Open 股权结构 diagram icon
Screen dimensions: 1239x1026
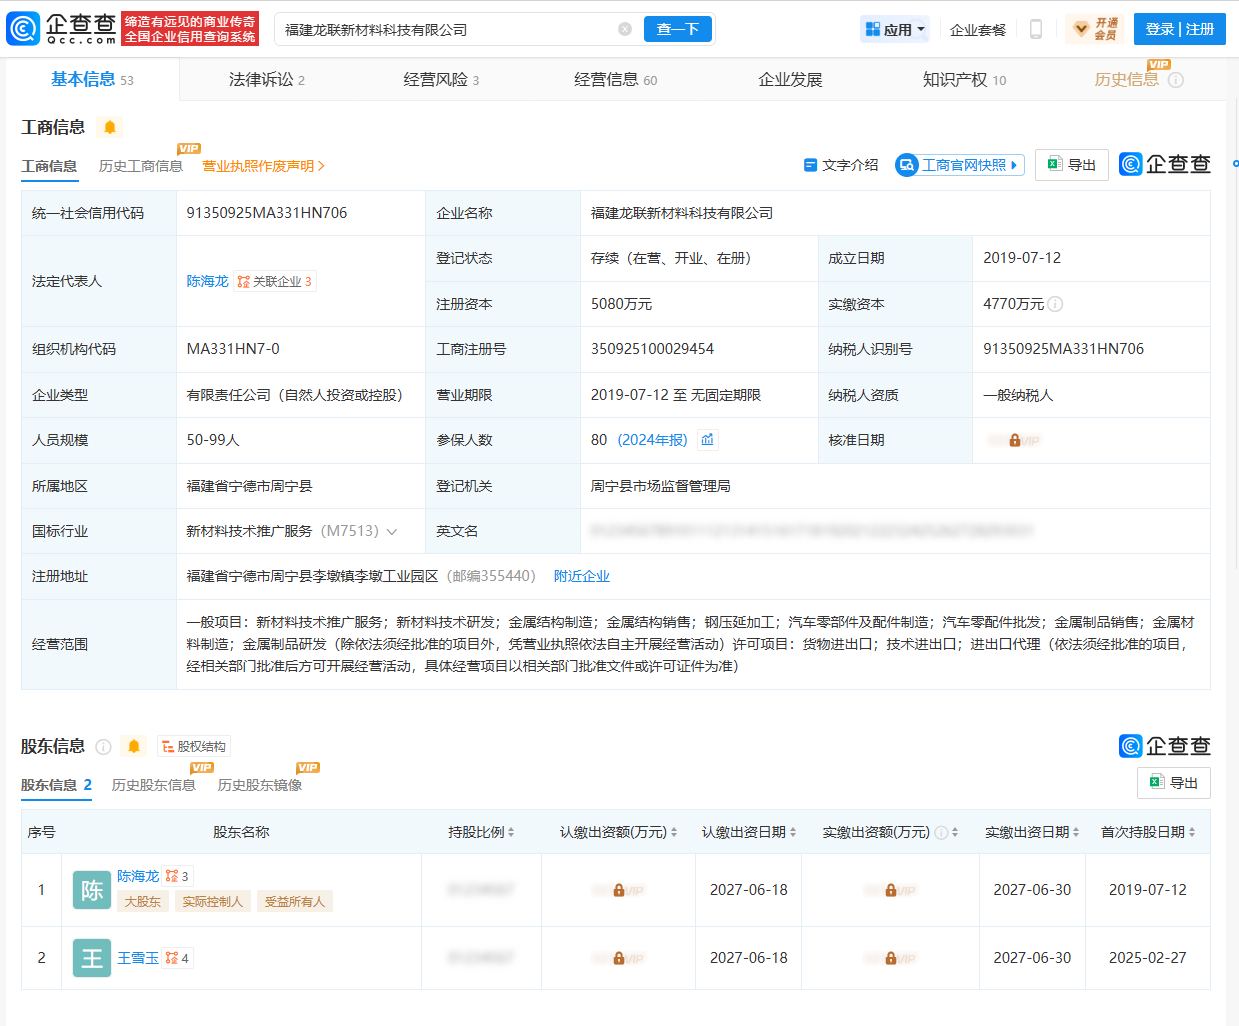point(194,746)
